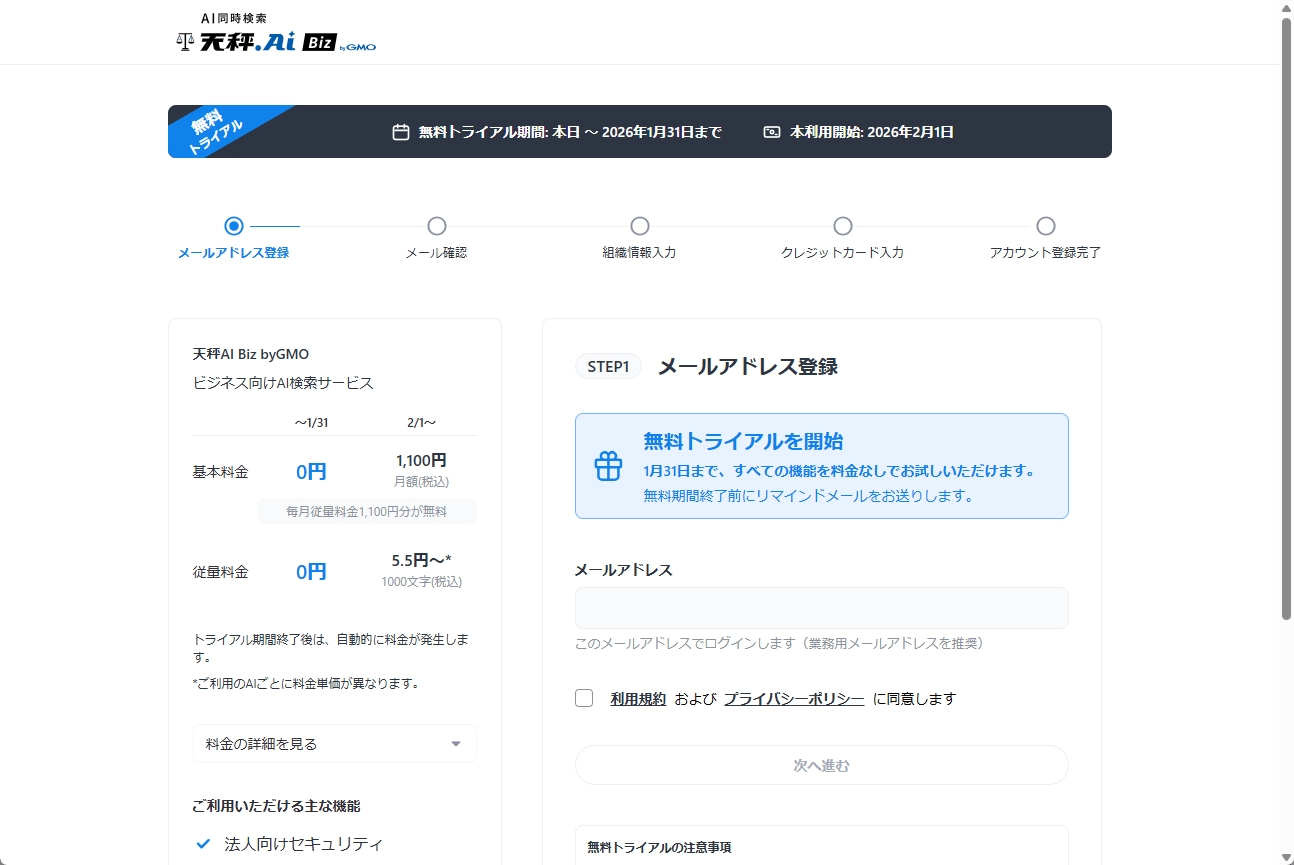Click the アカウント登録完了 step label
The height and width of the screenshot is (865, 1294).
[x=1046, y=253]
